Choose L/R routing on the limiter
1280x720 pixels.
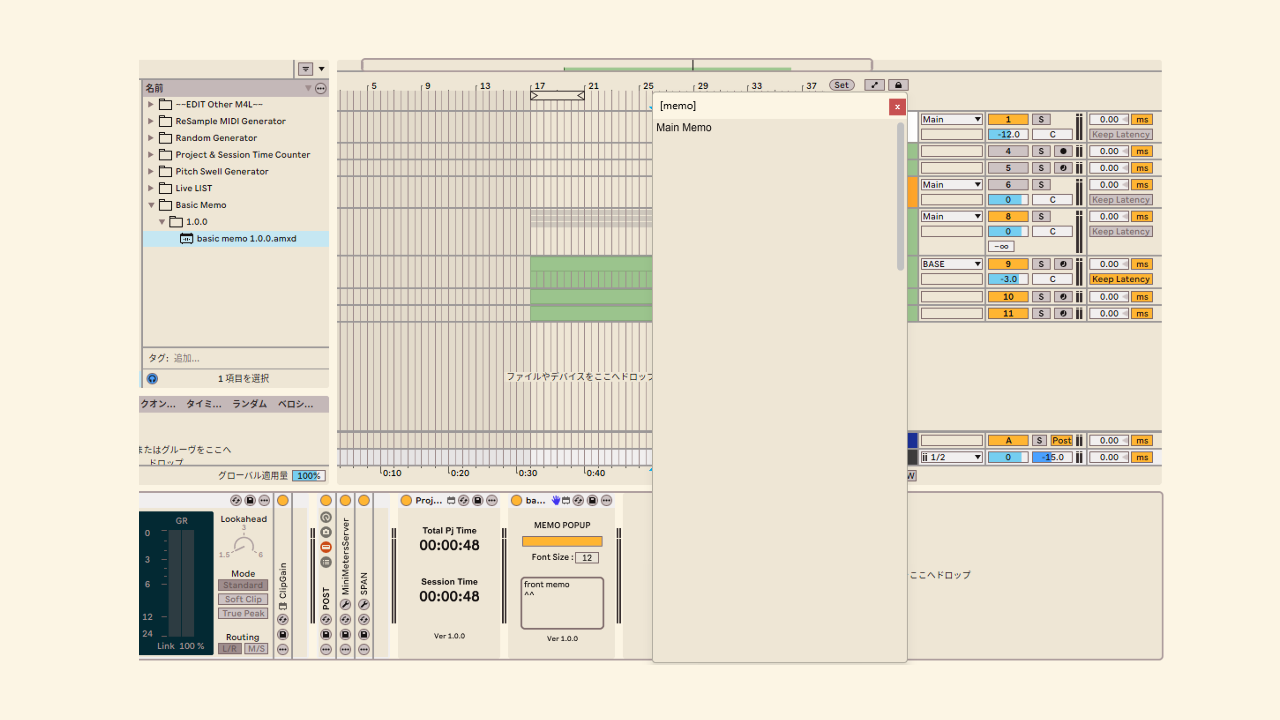[230, 648]
